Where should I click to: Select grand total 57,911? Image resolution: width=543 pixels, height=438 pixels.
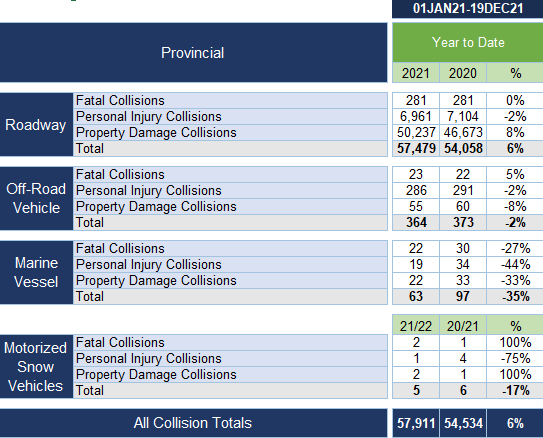(x=416, y=423)
